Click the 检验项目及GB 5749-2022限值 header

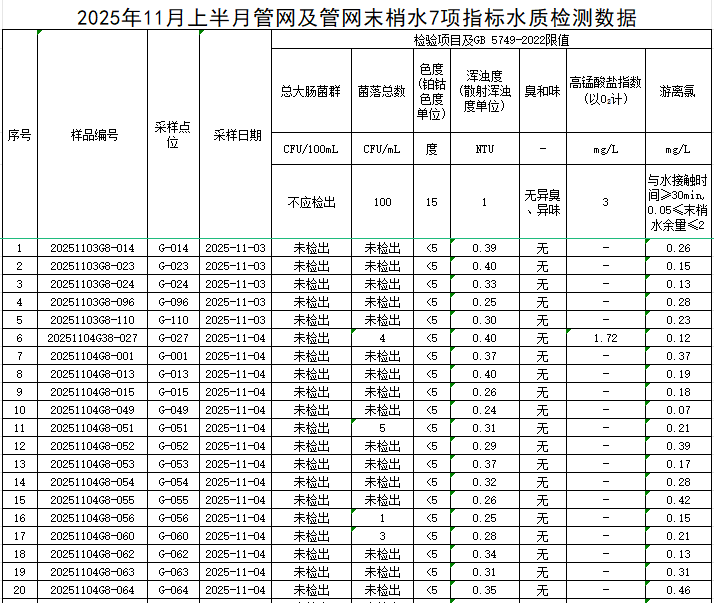point(491,40)
